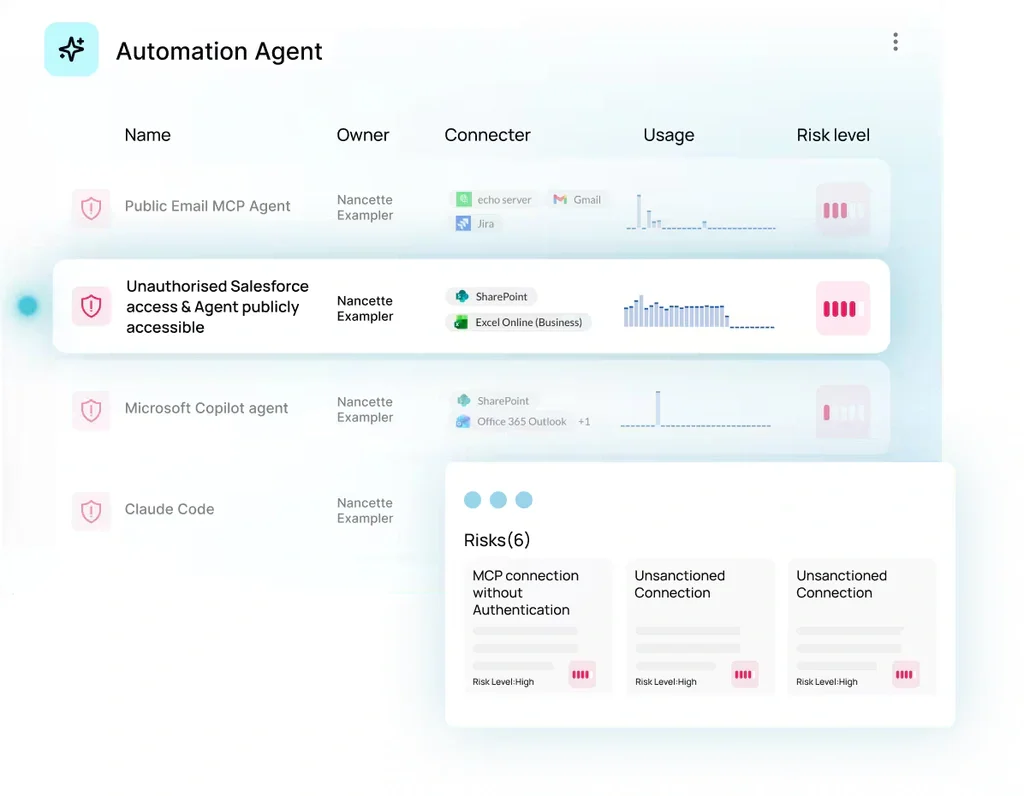Open the three-dot options menu
Viewport: 1024px width, 796px height.
click(895, 42)
